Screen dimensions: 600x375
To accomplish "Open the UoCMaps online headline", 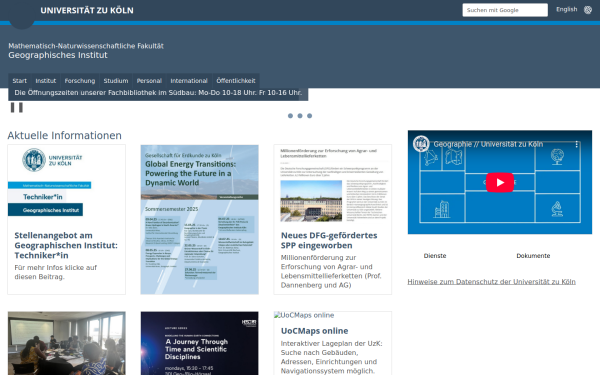I will click(x=315, y=331).
